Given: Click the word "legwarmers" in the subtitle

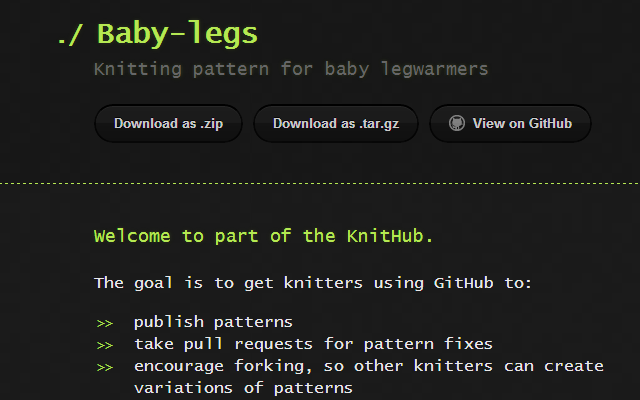Looking at the screenshot, I should tap(439, 70).
